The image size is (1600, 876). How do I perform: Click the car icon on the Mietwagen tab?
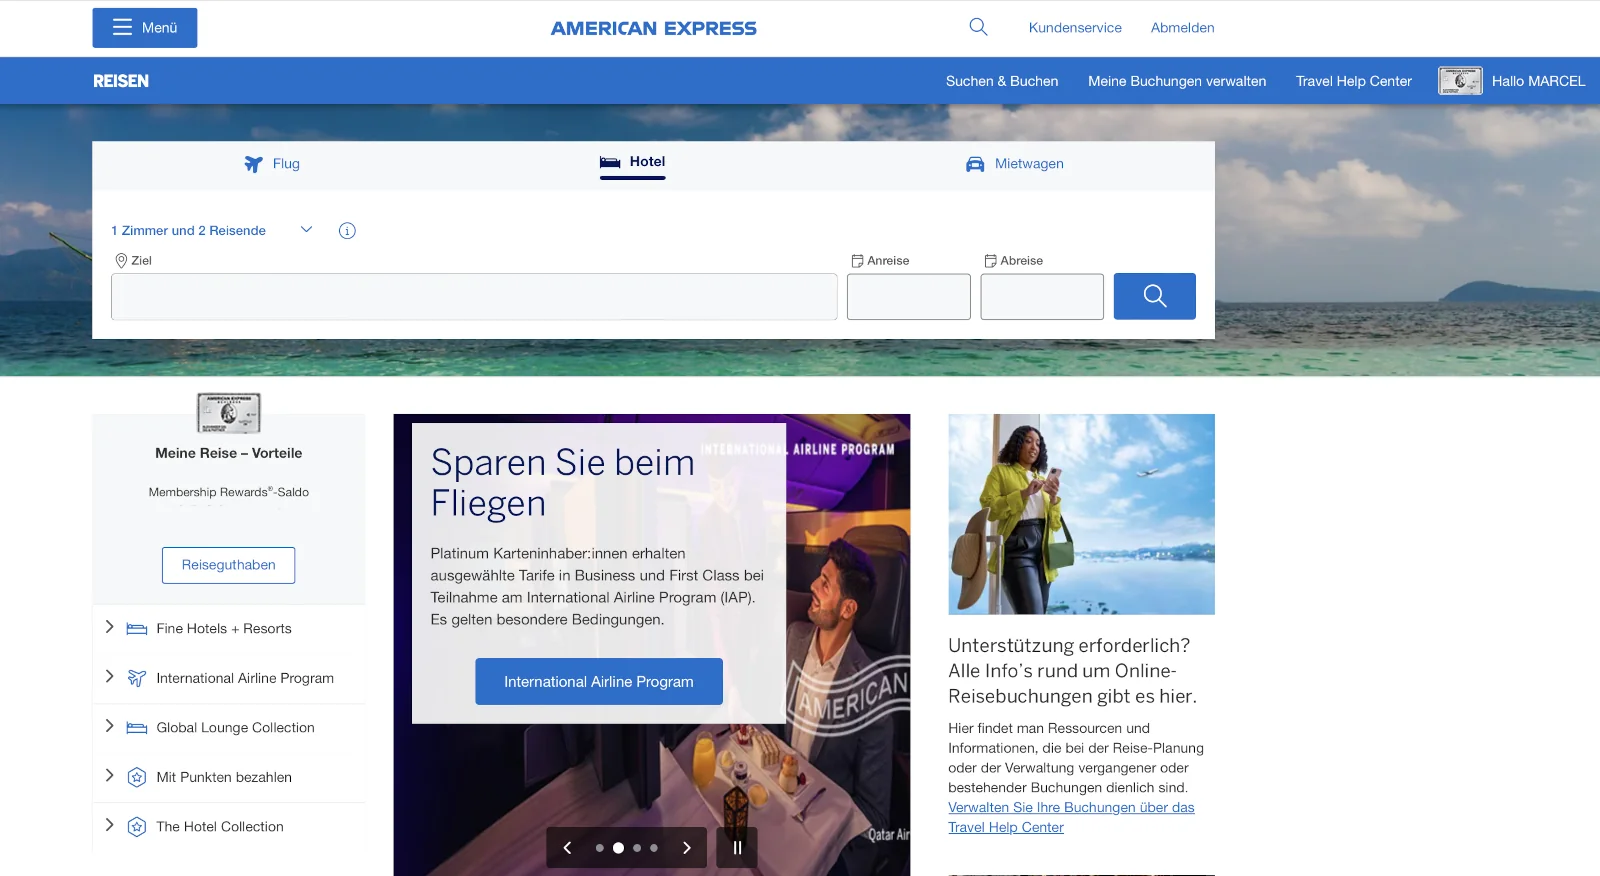tap(975, 164)
